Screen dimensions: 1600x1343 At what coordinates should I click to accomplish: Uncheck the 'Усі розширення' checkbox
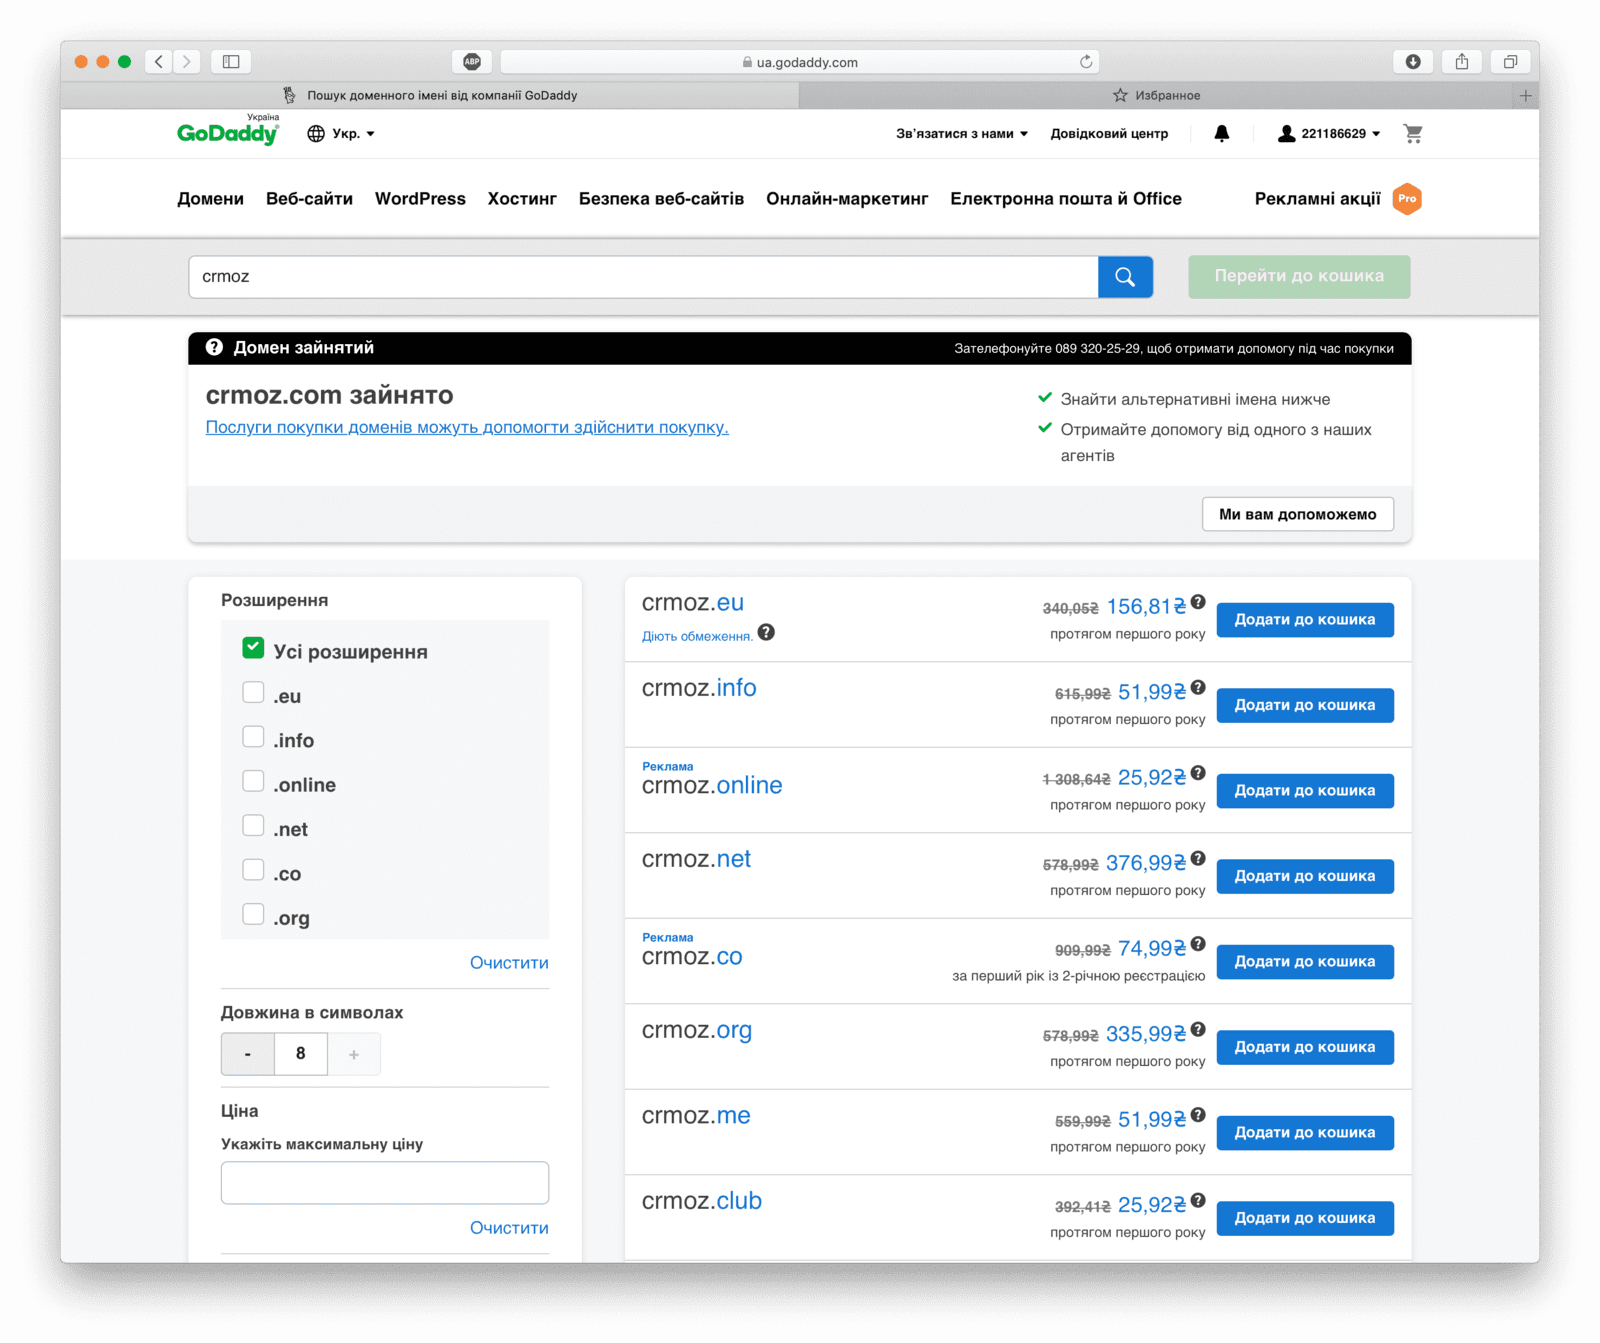click(x=253, y=648)
